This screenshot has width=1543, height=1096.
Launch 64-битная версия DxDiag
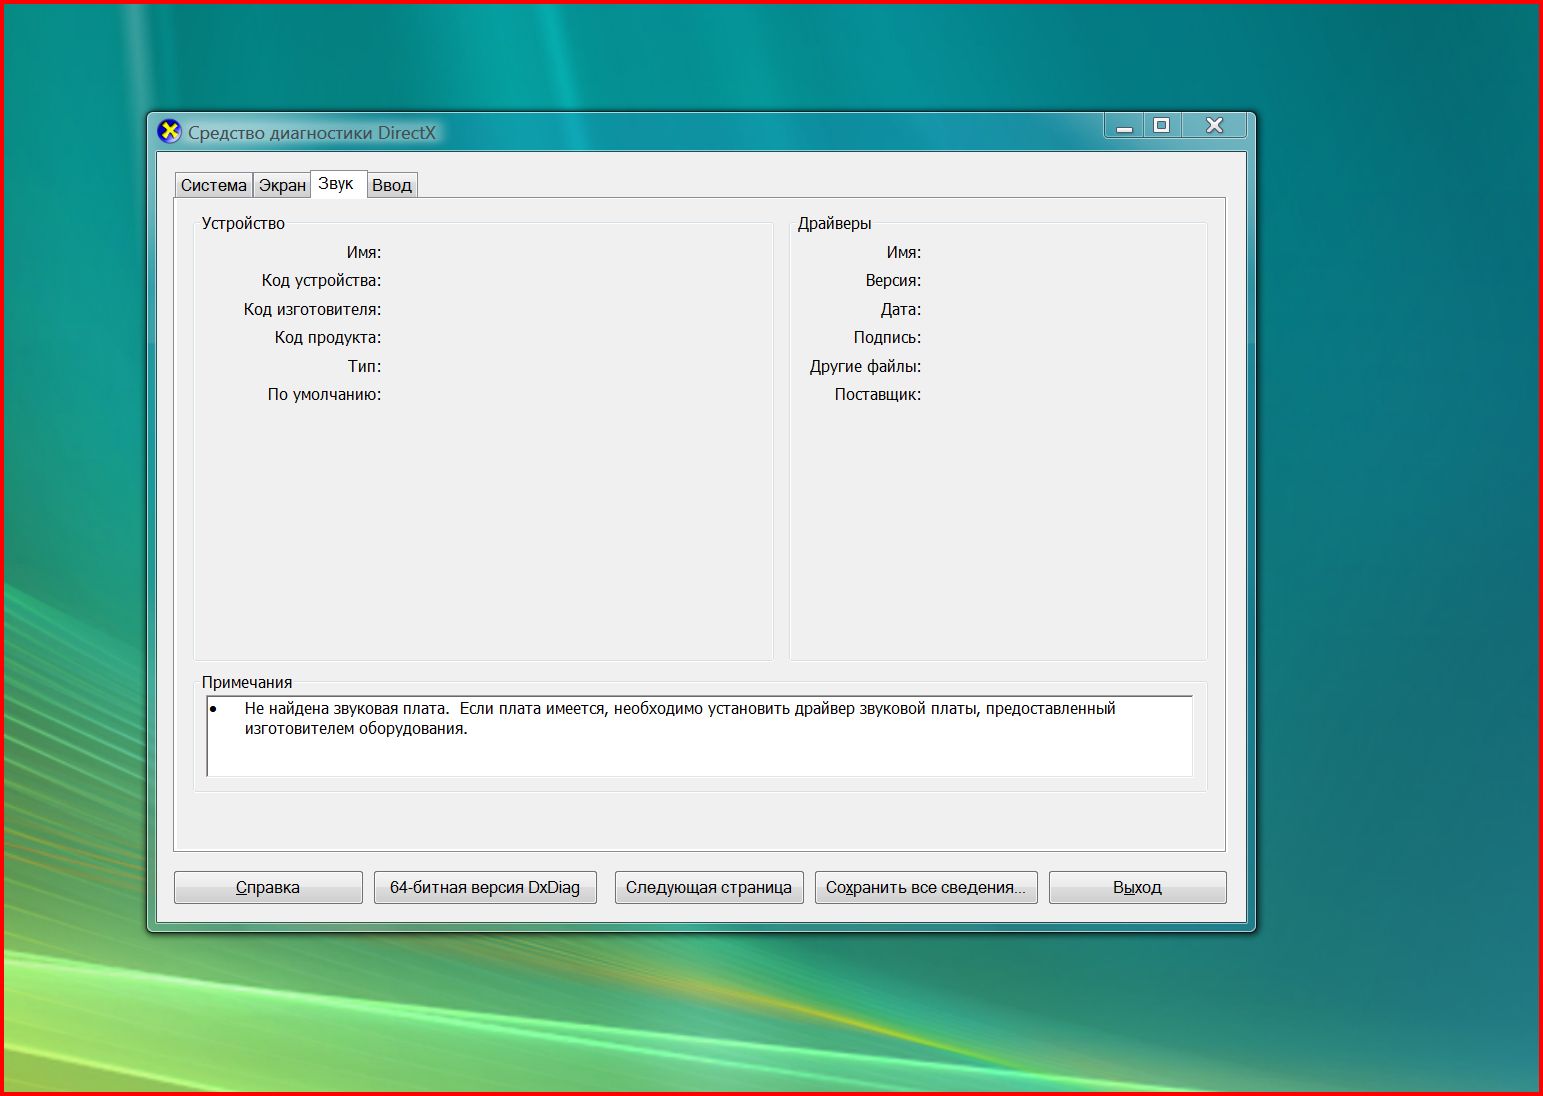[485, 887]
